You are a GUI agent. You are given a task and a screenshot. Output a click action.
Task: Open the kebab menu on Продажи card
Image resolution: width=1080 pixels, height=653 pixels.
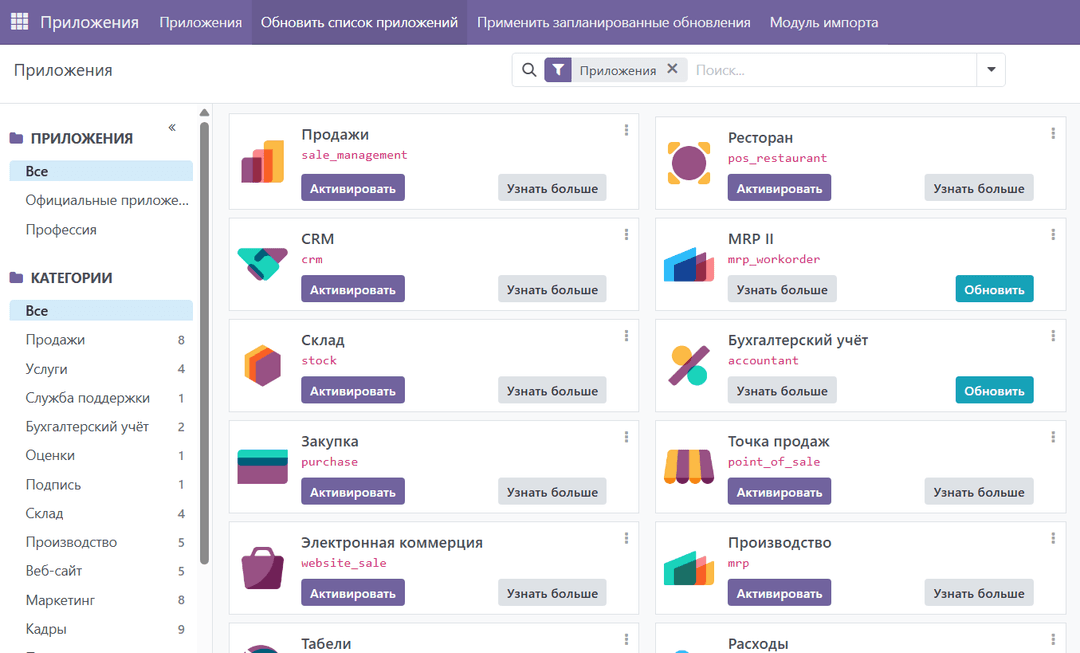(x=626, y=129)
